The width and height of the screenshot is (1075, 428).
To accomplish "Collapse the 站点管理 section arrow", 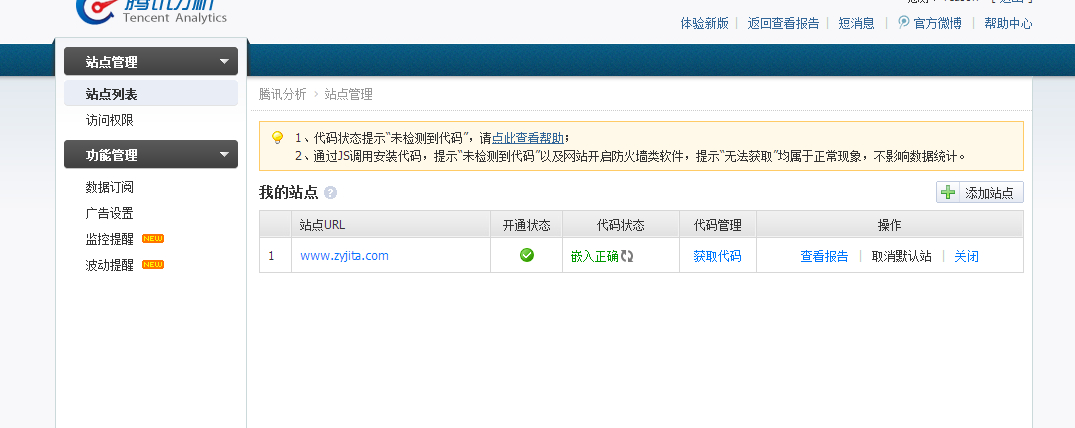I will point(224,62).
